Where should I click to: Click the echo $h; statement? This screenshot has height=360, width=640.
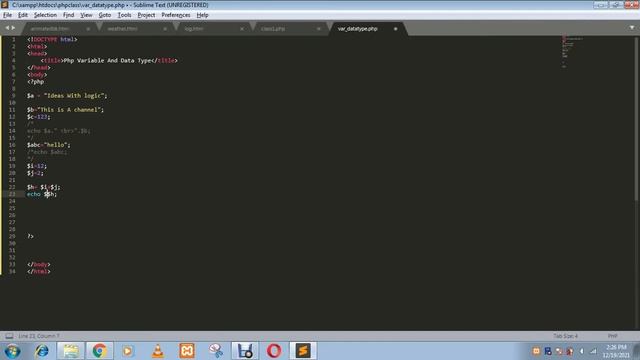[x=42, y=194]
